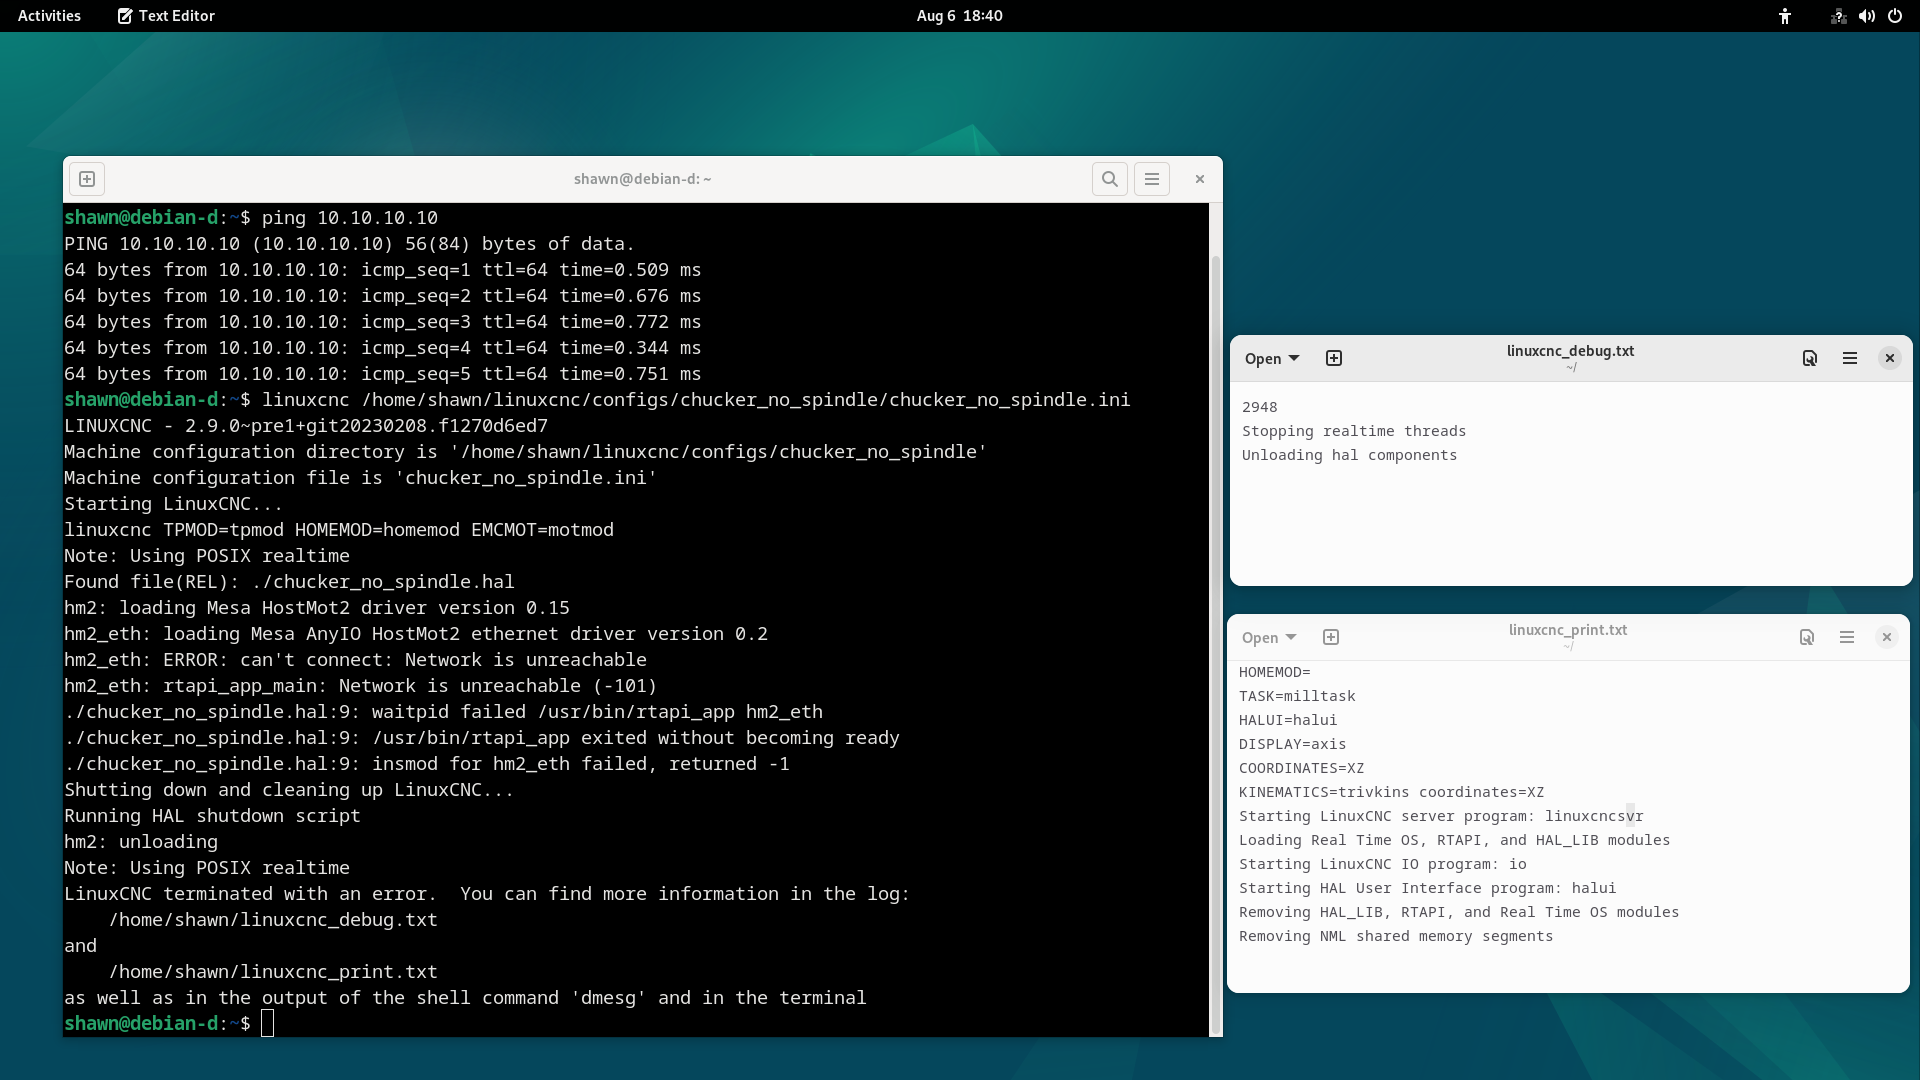Open hamburger menu in linuxcnc_print.txt window
Screen dimensions: 1920x1080
[x=1847, y=637]
